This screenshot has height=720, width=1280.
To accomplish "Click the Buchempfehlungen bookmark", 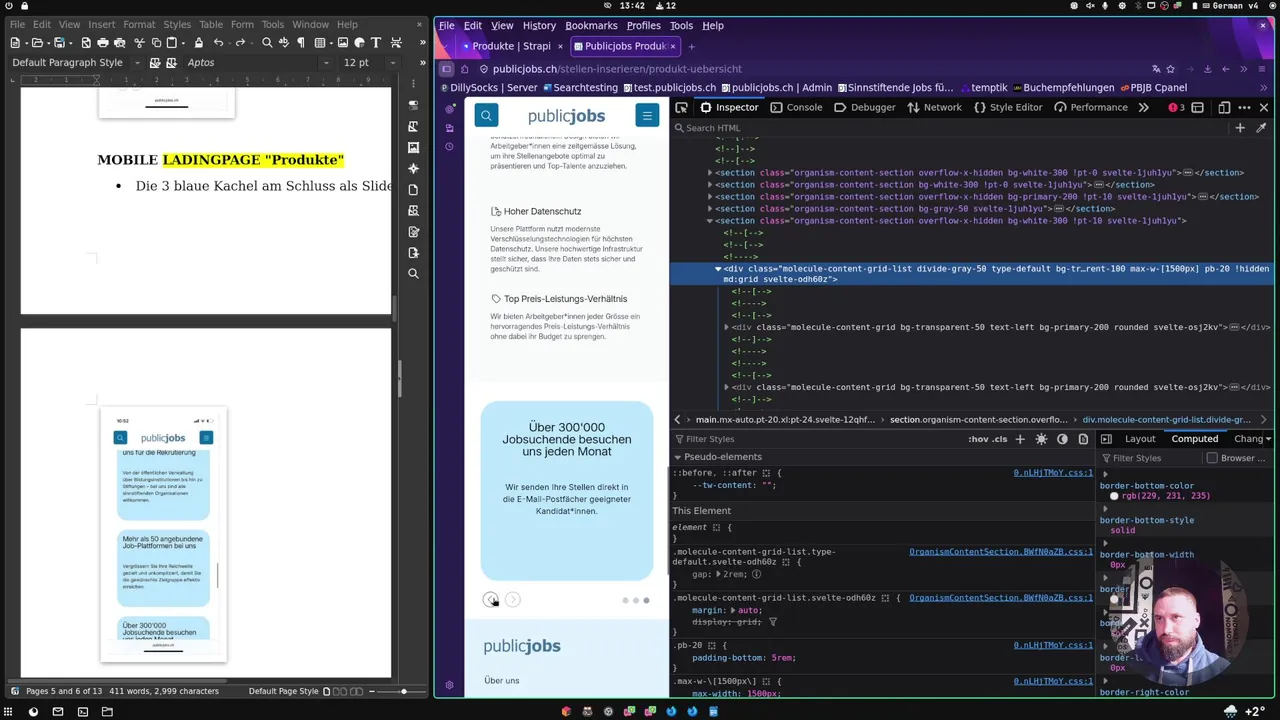I will coord(1062,87).
